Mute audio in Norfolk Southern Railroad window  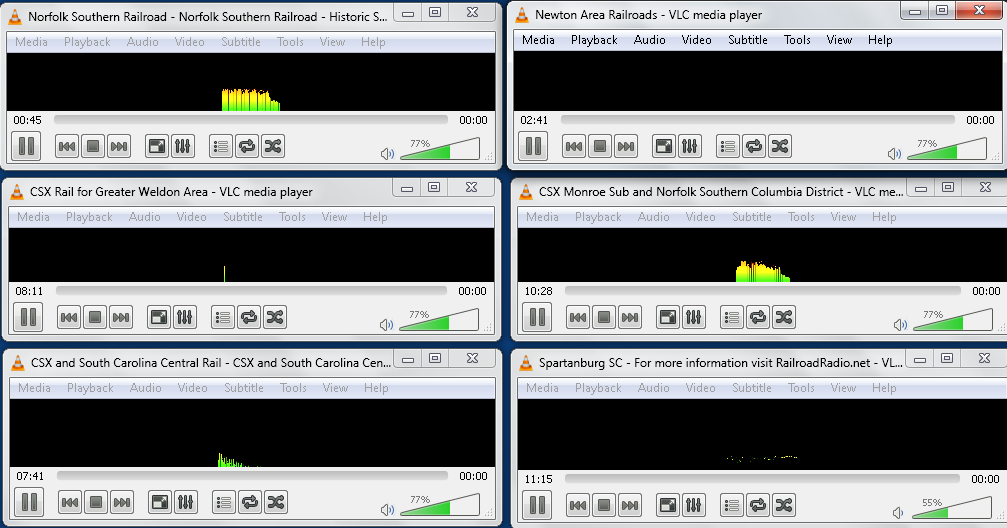387,154
